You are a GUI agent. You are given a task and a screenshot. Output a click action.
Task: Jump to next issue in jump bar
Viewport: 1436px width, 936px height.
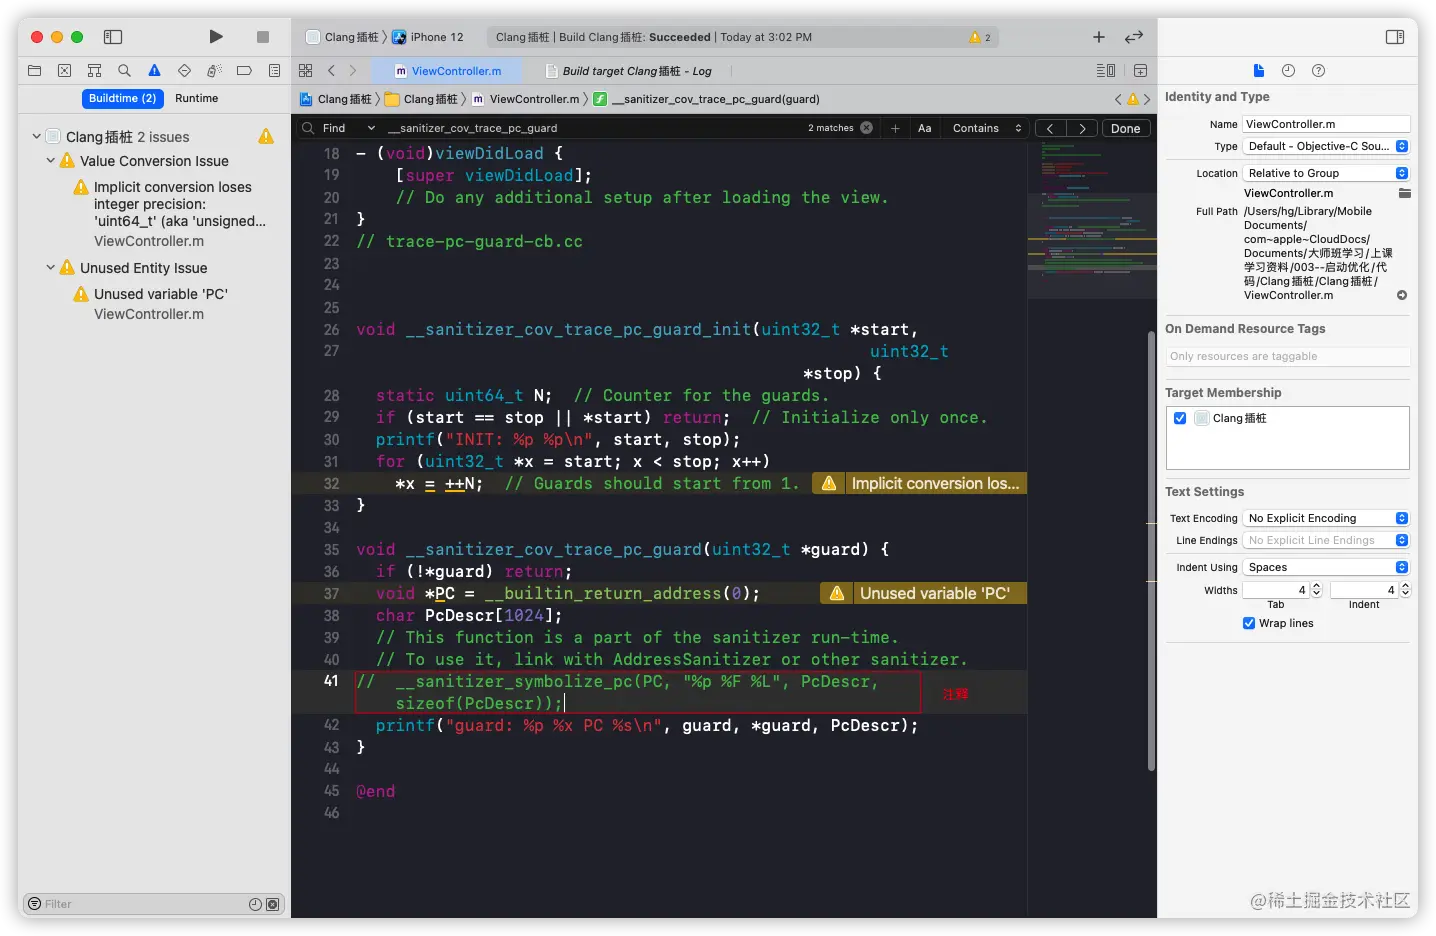(1147, 99)
